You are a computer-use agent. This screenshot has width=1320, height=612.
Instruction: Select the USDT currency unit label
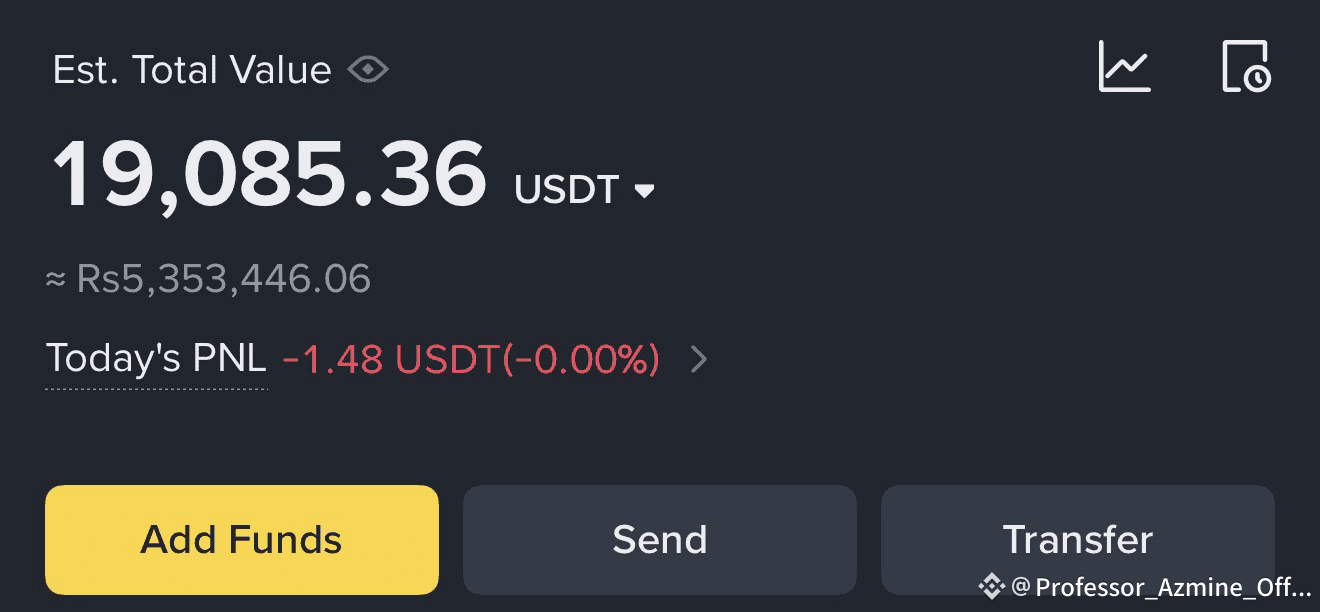(566, 189)
